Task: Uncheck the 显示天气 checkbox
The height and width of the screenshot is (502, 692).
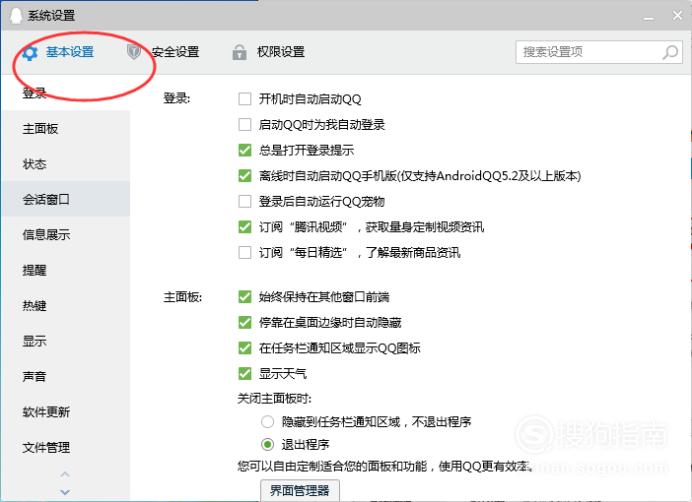Action: [244, 374]
